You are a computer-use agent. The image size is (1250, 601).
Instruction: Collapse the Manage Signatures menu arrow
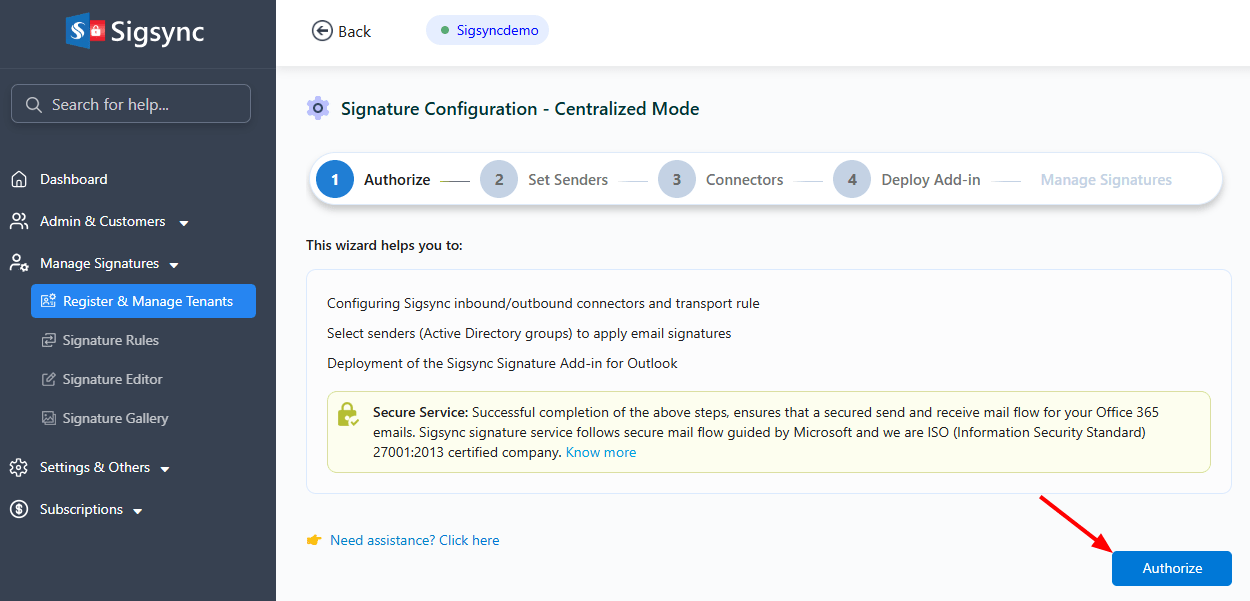(x=174, y=265)
